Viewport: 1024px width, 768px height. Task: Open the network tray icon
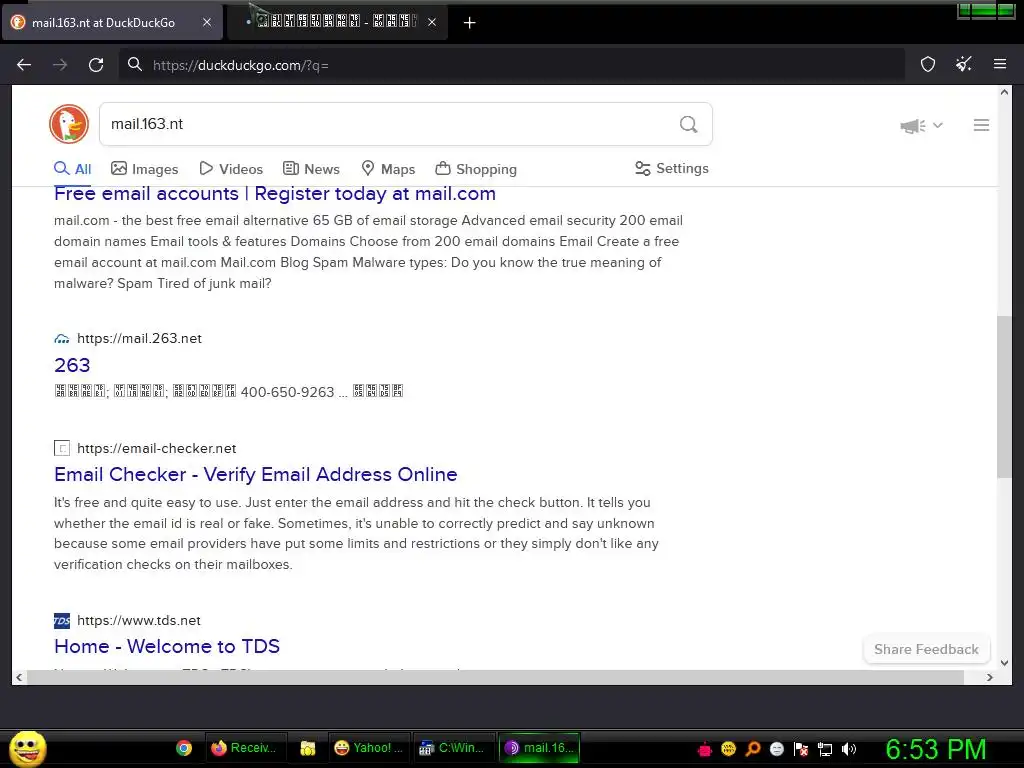click(x=825, y=749)
